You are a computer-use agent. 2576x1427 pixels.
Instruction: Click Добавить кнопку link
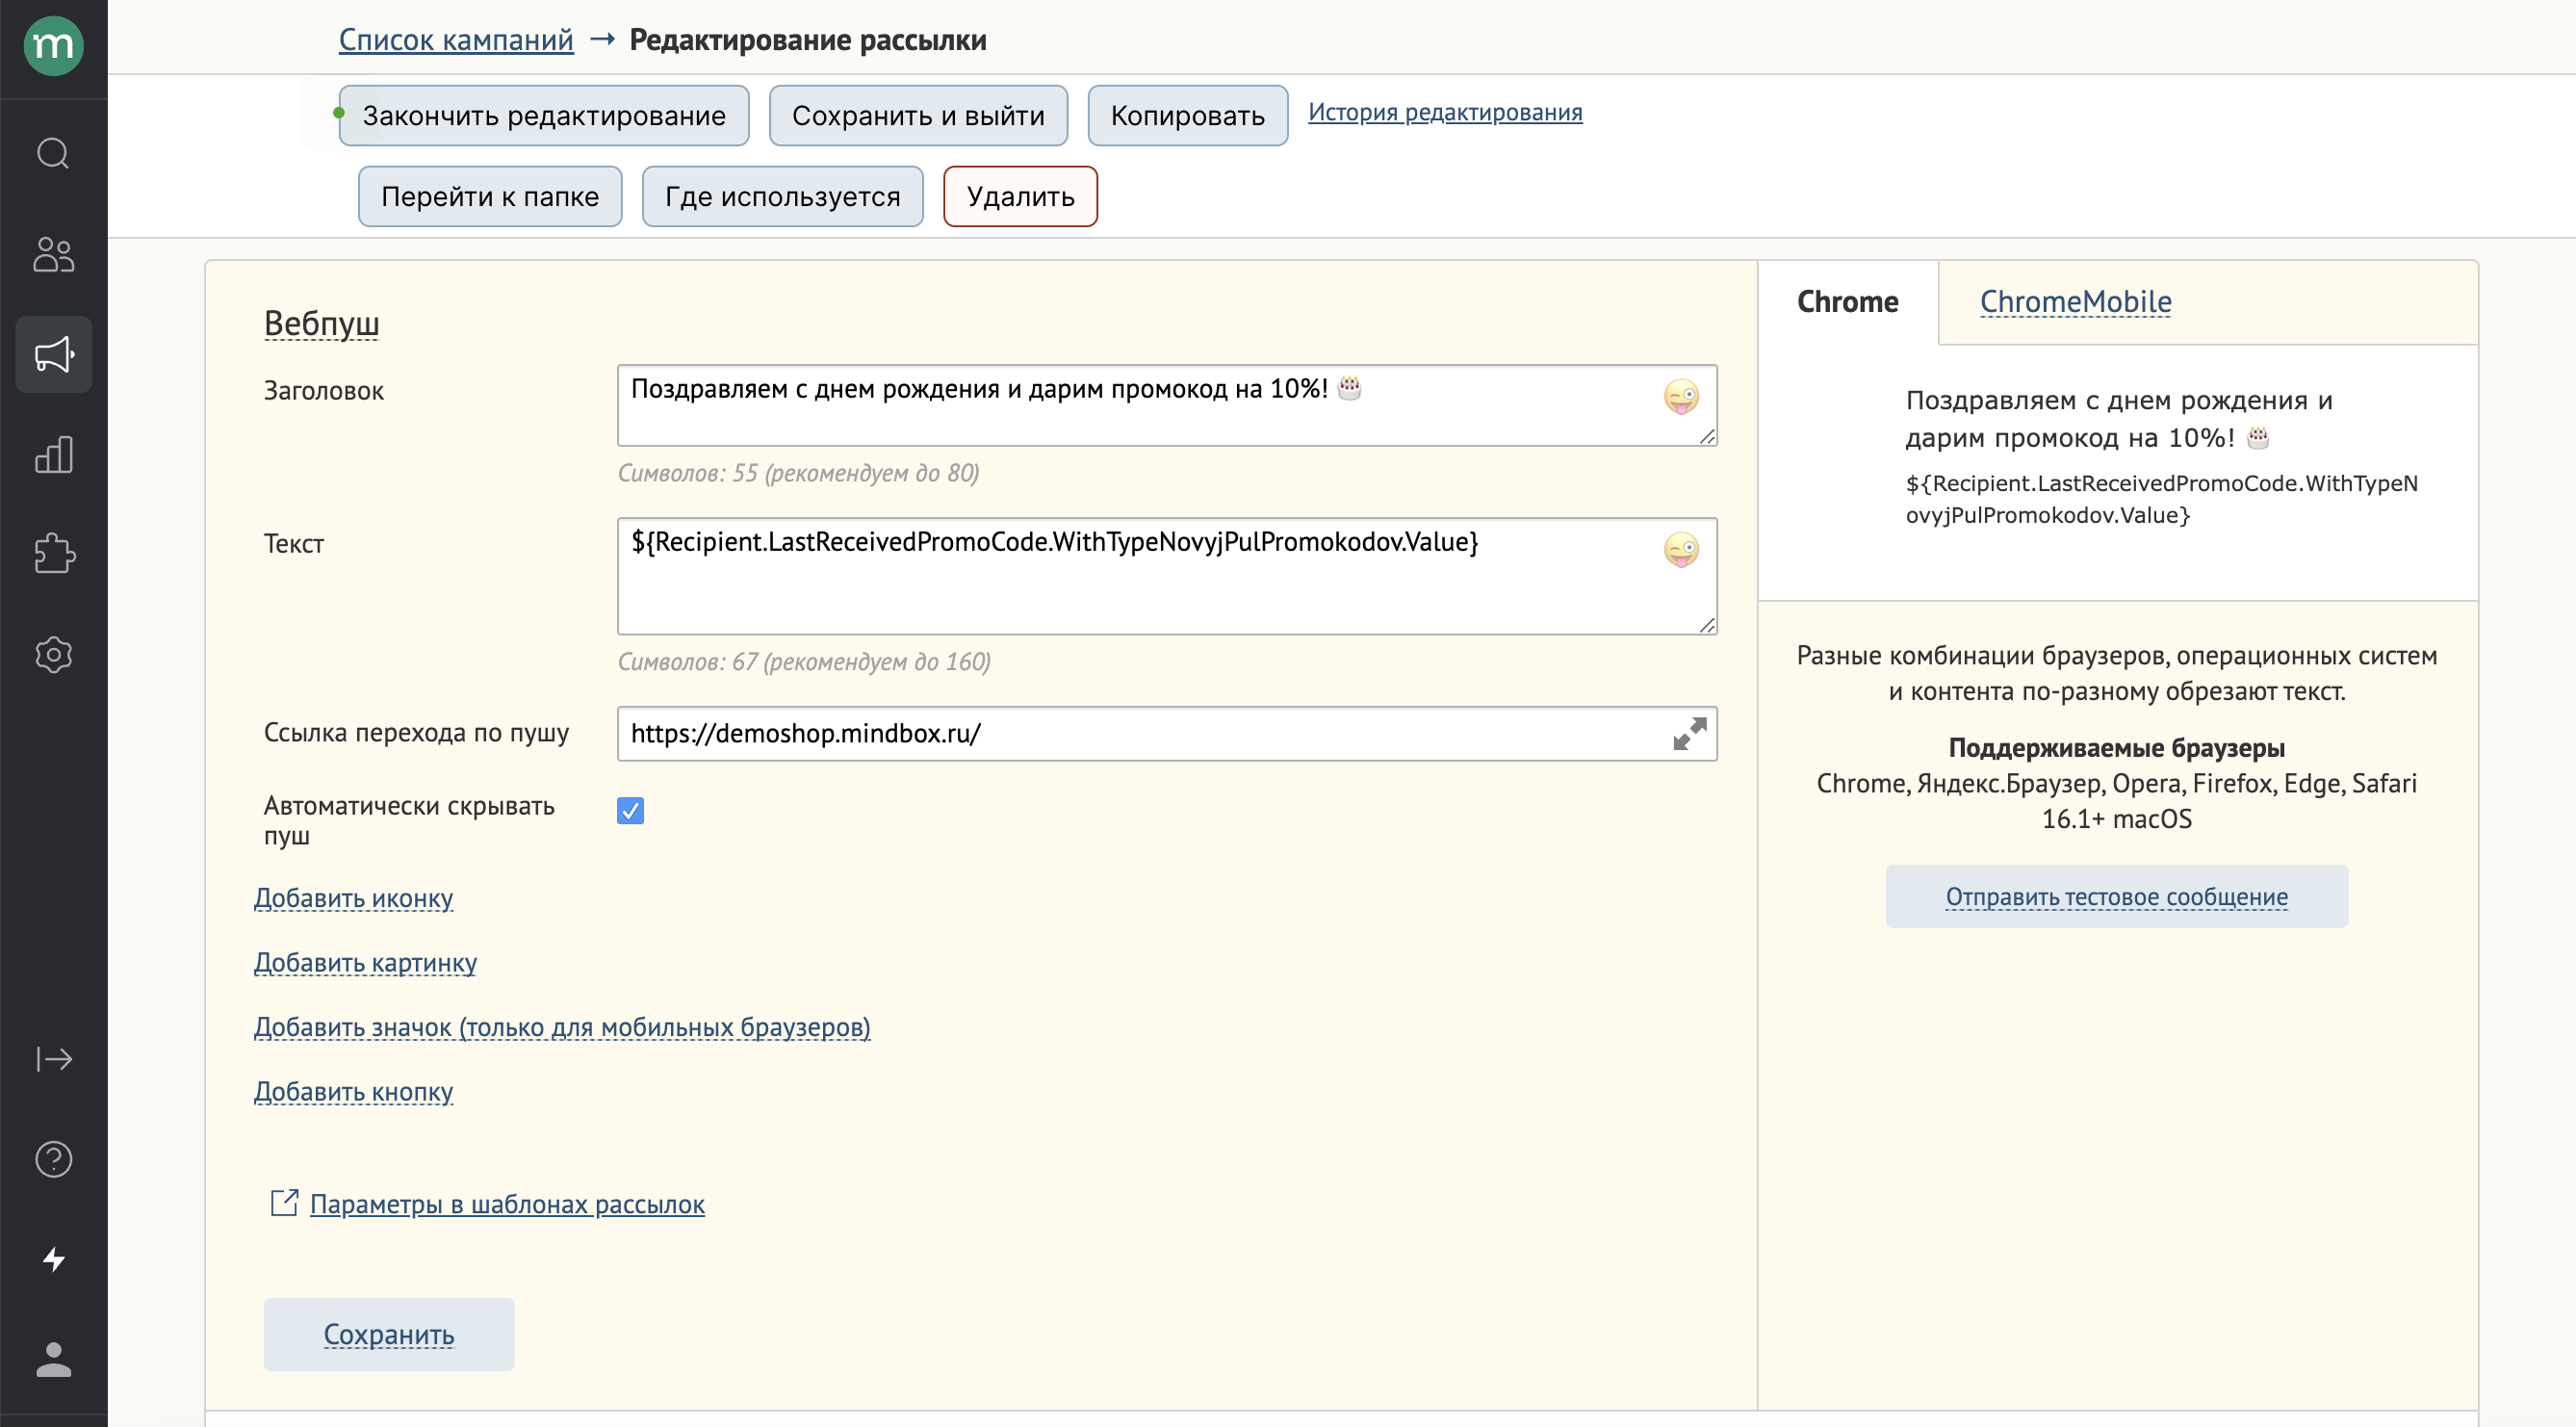click(353, 1091)
